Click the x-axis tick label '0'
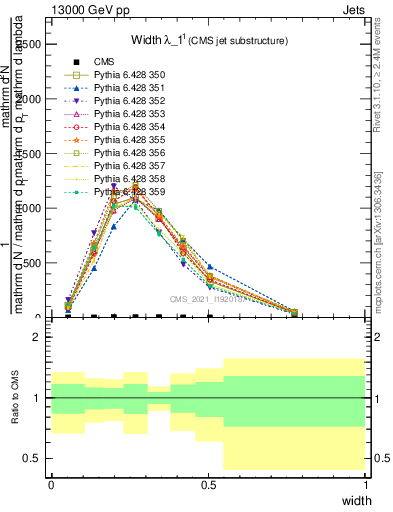The width and height of the screenshot is (393, 512). coord(51,486)
